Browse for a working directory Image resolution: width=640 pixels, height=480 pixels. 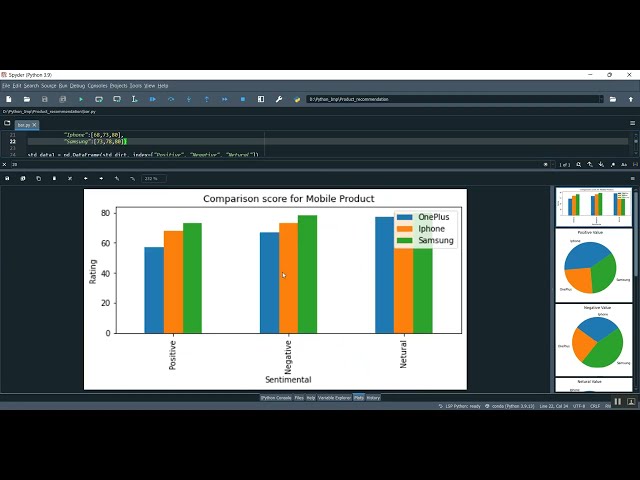[x=613, y=99]
